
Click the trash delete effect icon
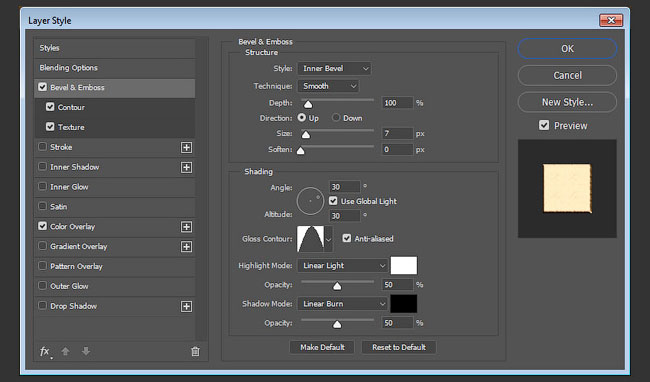tap(195, 352)
